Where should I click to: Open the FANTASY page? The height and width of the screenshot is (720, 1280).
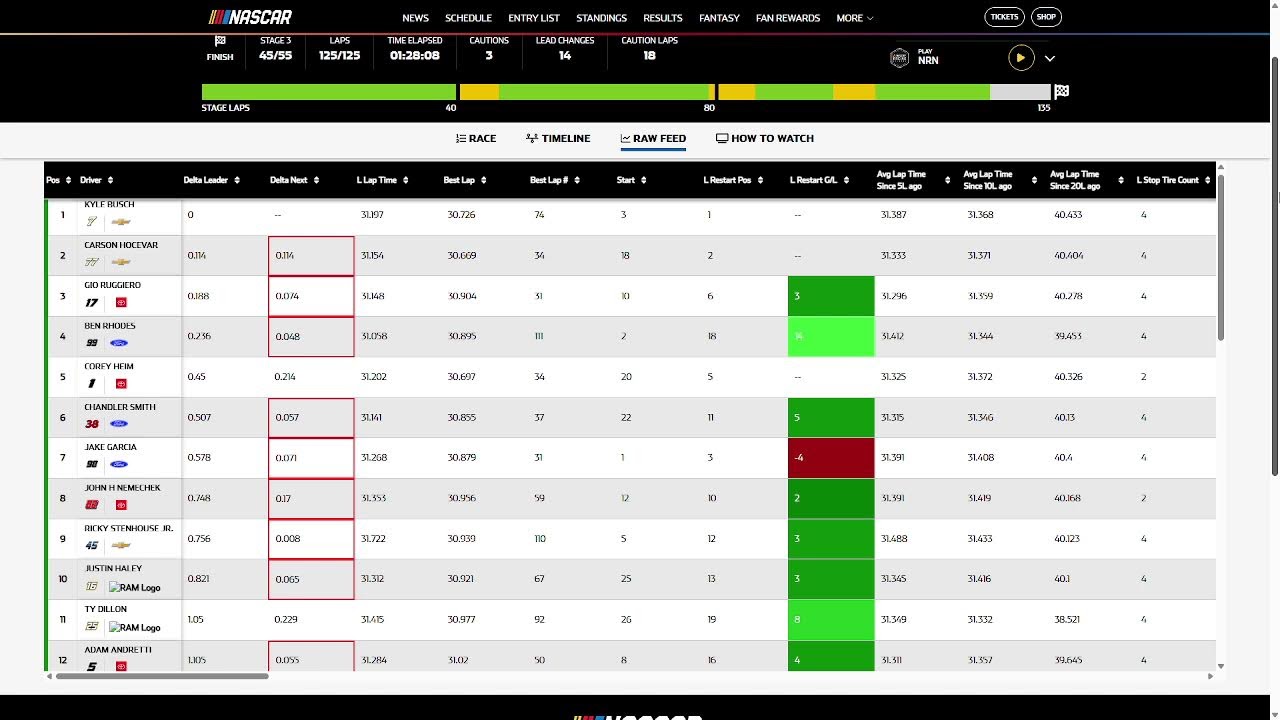point(719,18)
